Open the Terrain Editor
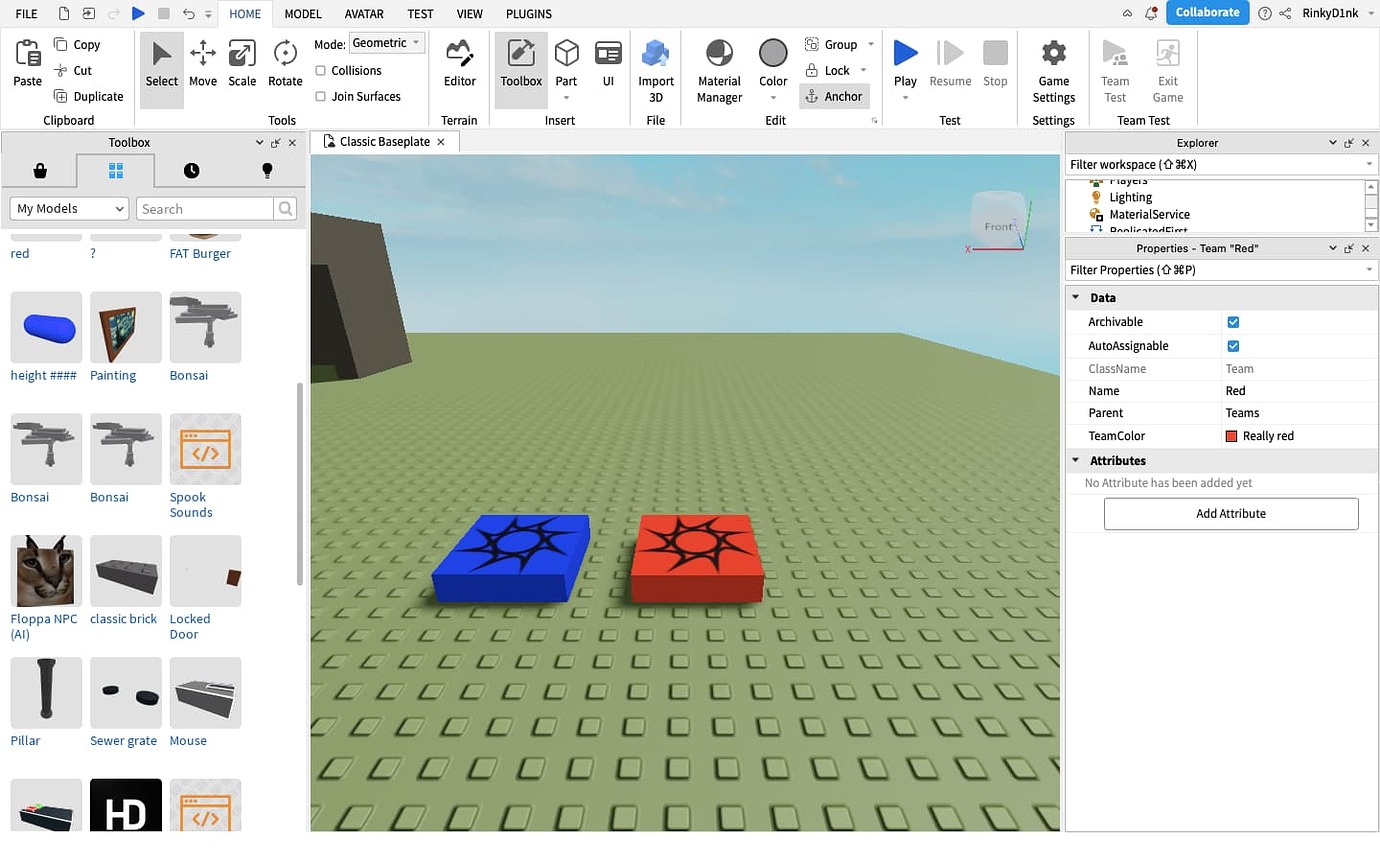The height and width of the screenshot is (862, 1380). [459, 63]
